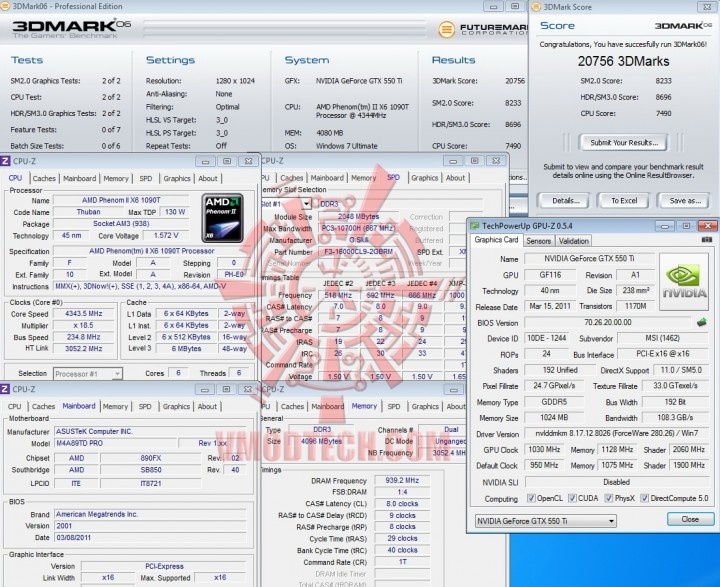Click the Driver Version field in GPU-Z
The height and width of the screenshot is (587, 720).
tap(616, 434)
